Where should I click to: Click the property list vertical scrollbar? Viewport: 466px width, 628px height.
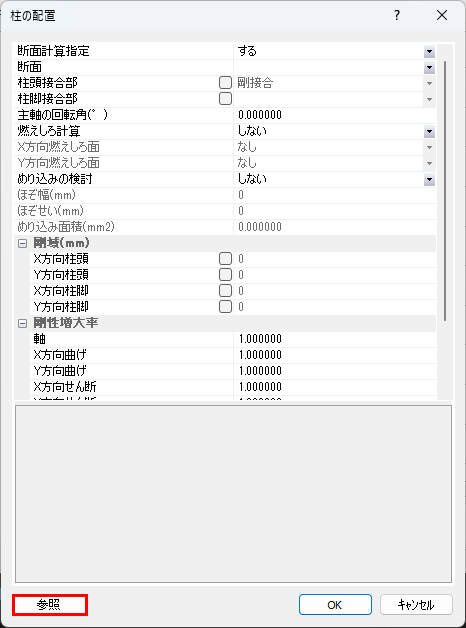coord(445,191)
